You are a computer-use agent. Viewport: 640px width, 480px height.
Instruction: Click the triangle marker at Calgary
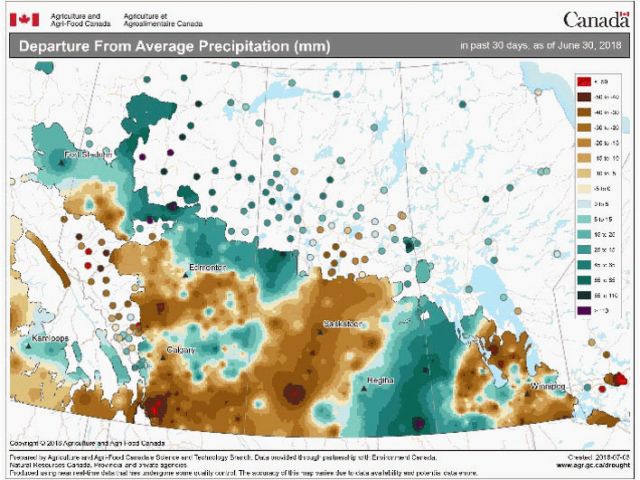(163, 358)
